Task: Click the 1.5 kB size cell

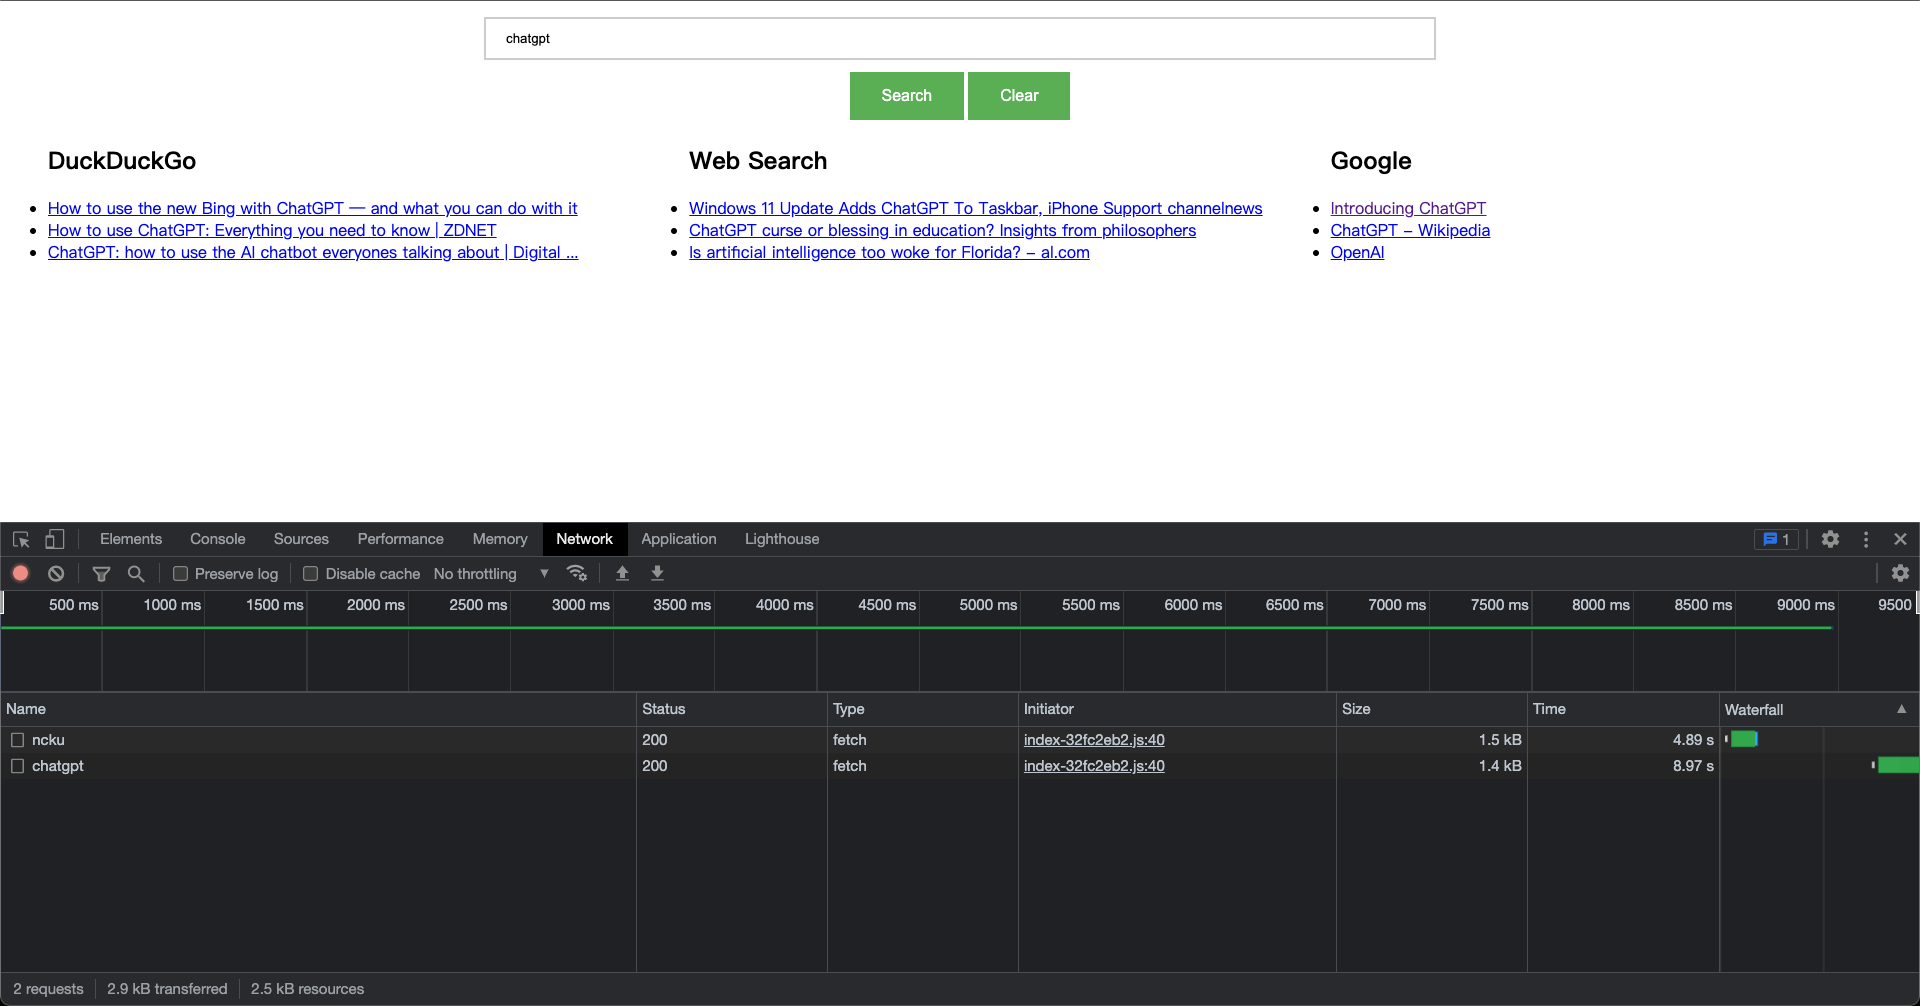Action: 1500,740
